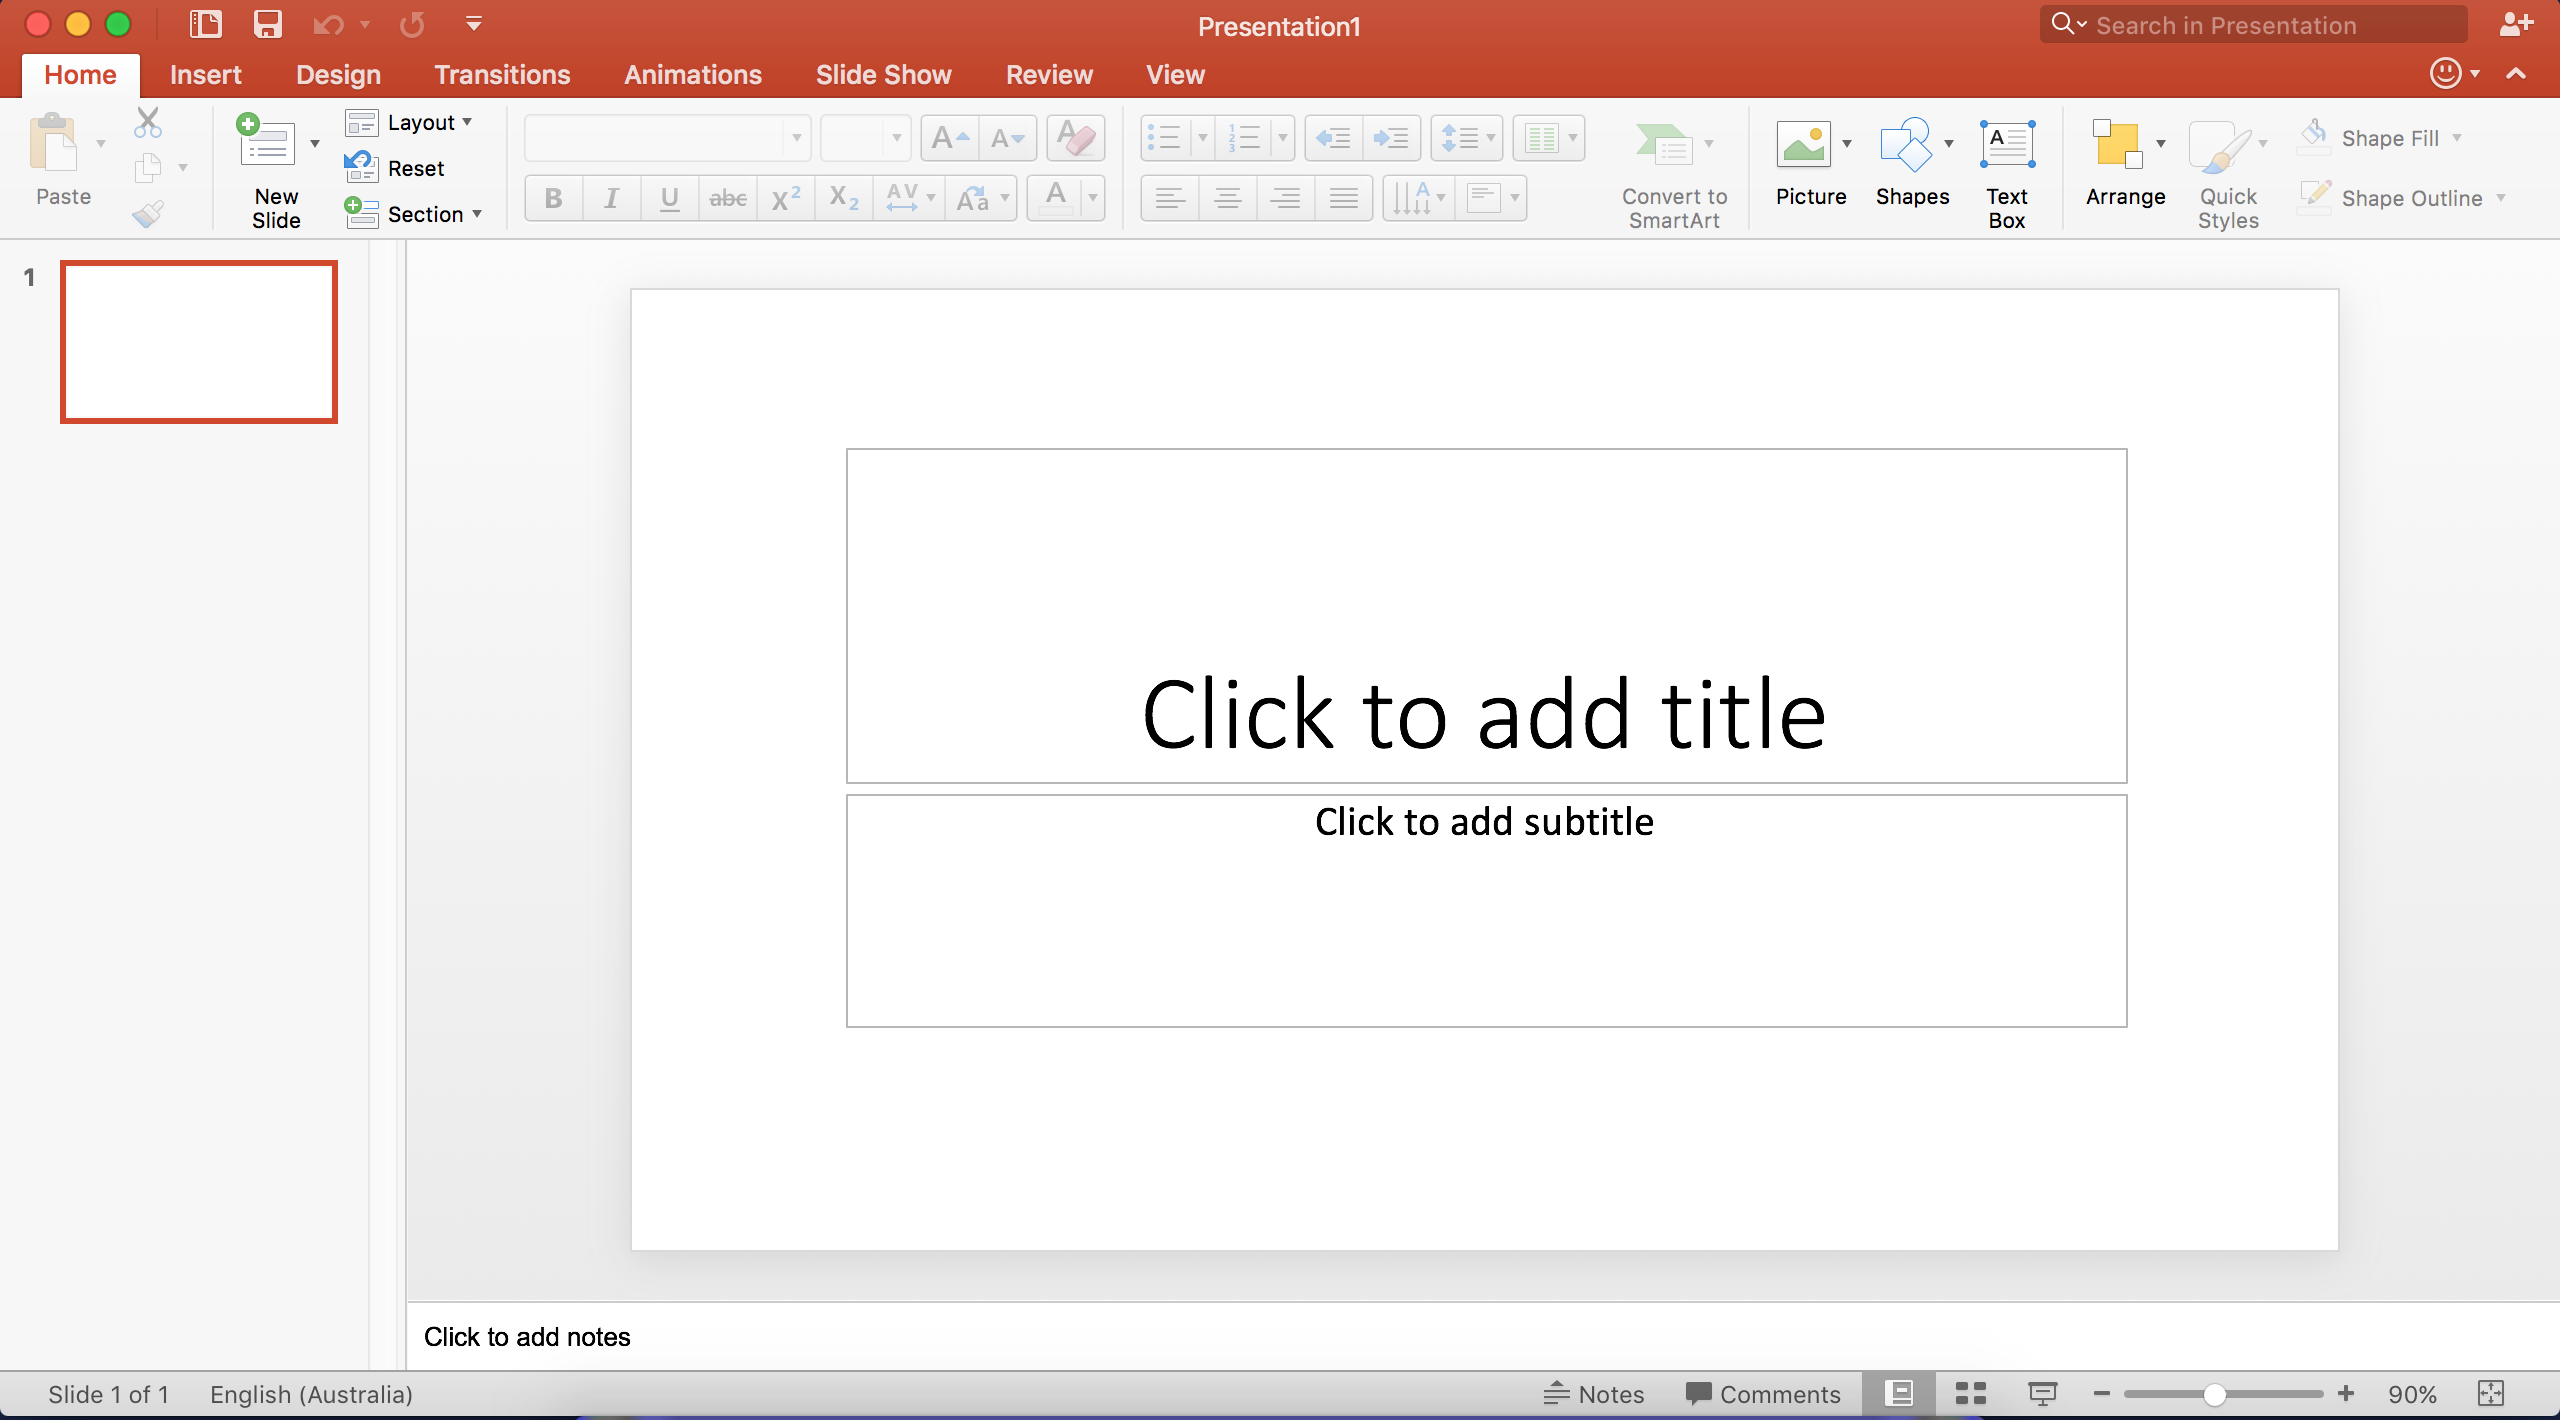Switch to Slide Sorter view icon
The width and height of the screenshot is (2560, 1420).
tap(1970, 1394)
